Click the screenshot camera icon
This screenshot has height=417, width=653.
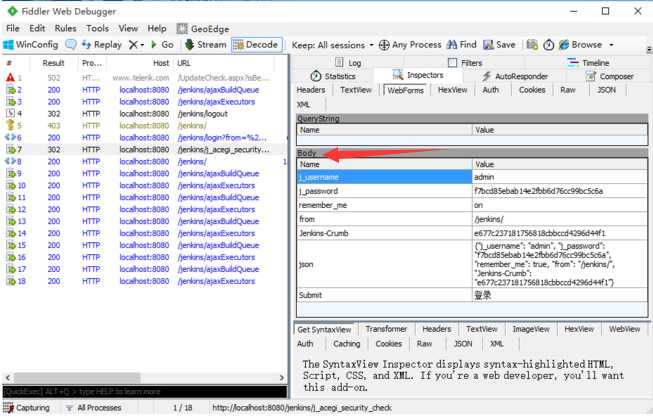click(x=532, y=45)
